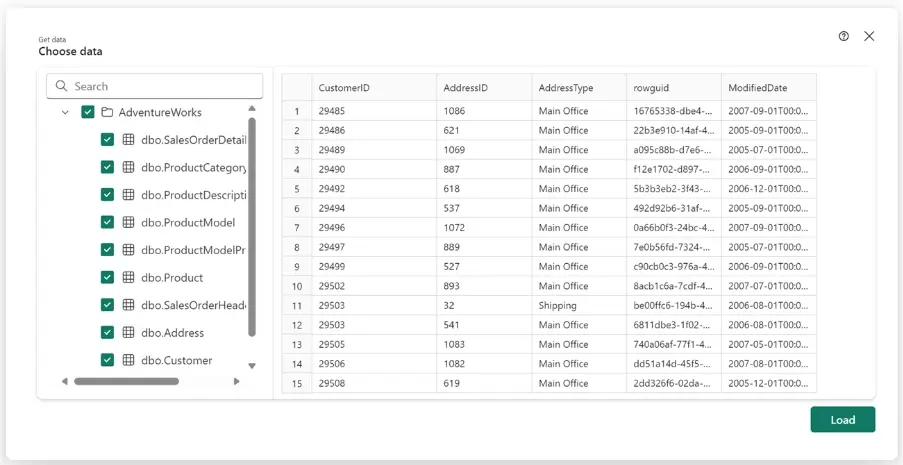Uncheck the dbo.SalesOrderDetail checkbox

click(x=107, y=139)
